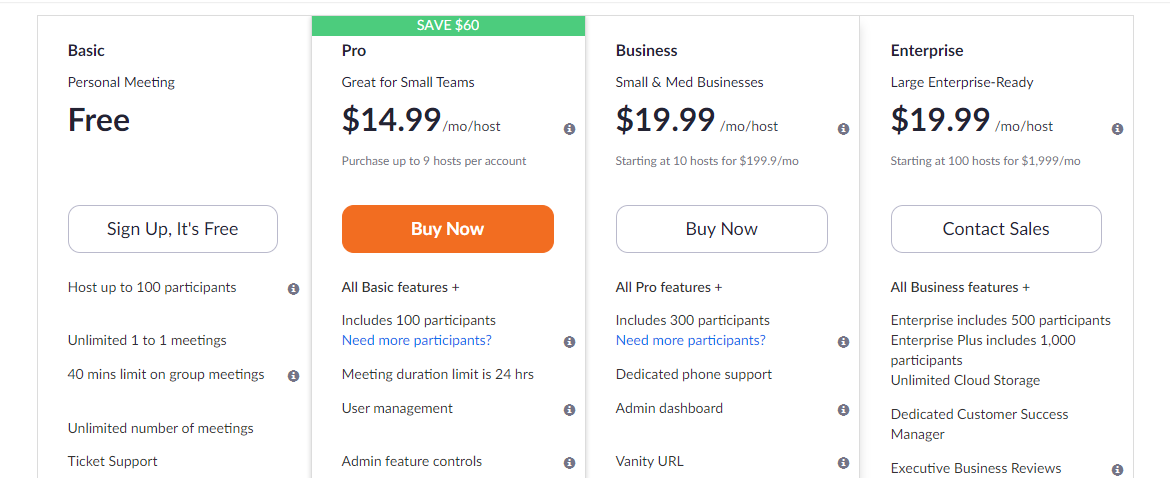1170x478 pixels.
Task: Click the green SAVE $60 banner
Action: coord(448,25)
